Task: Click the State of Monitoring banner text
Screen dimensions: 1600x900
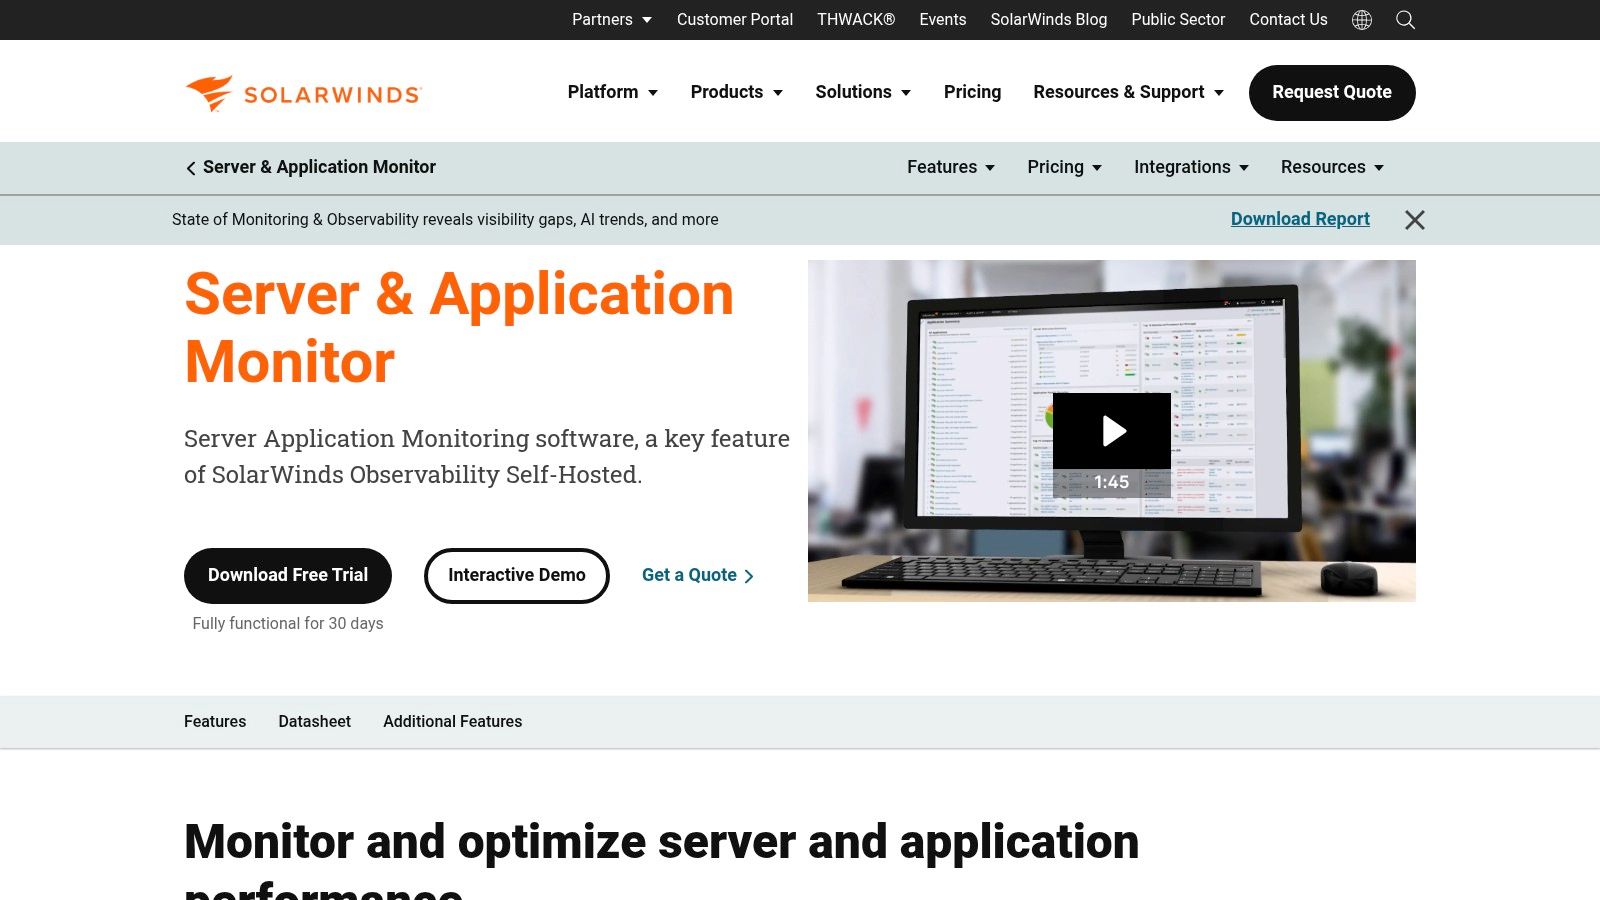Action: click(445, 220)
